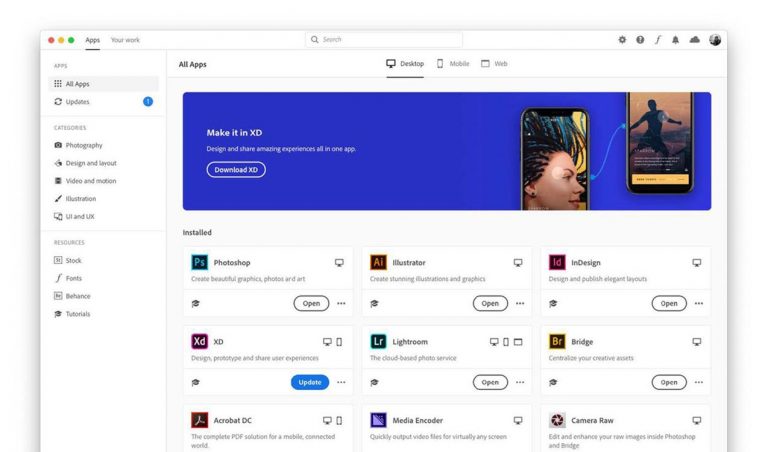Image resolution: width=768 pixels, height=452 pixels.
Task: Open the user profile avatar
Action: click(x=715, y=40)
